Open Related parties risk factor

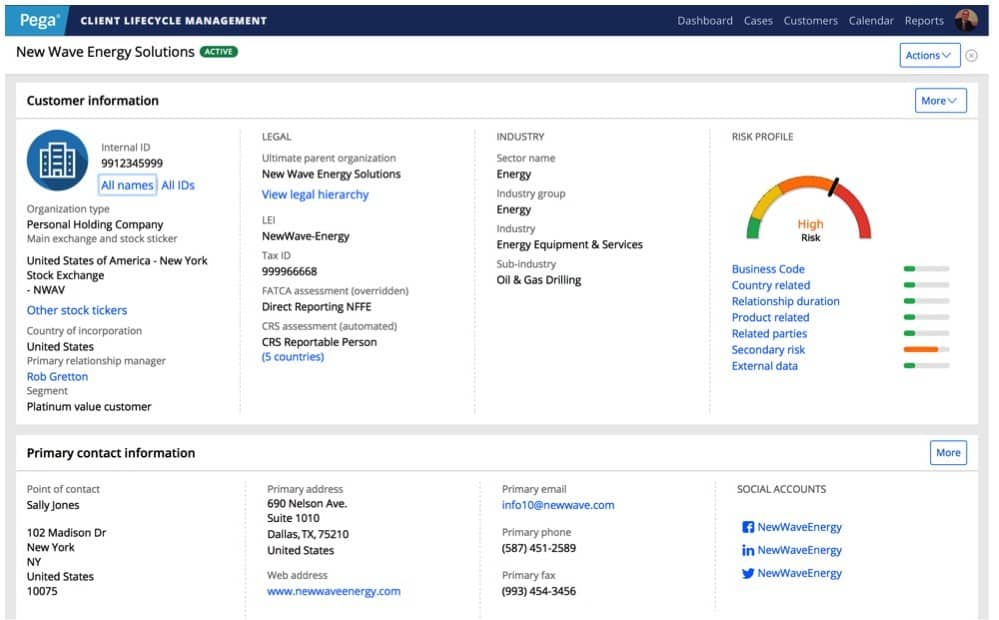coord(770,333)
